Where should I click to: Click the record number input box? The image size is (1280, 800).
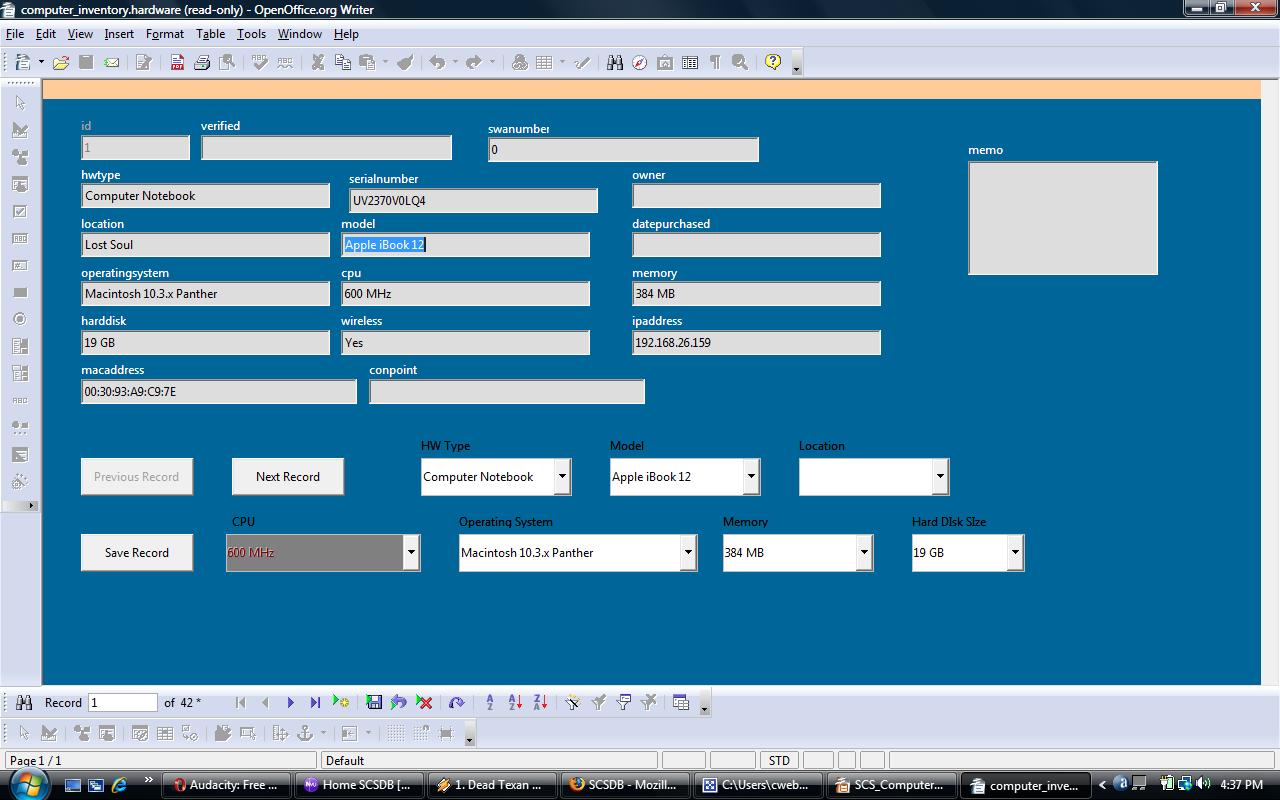(x=123, y=703)
